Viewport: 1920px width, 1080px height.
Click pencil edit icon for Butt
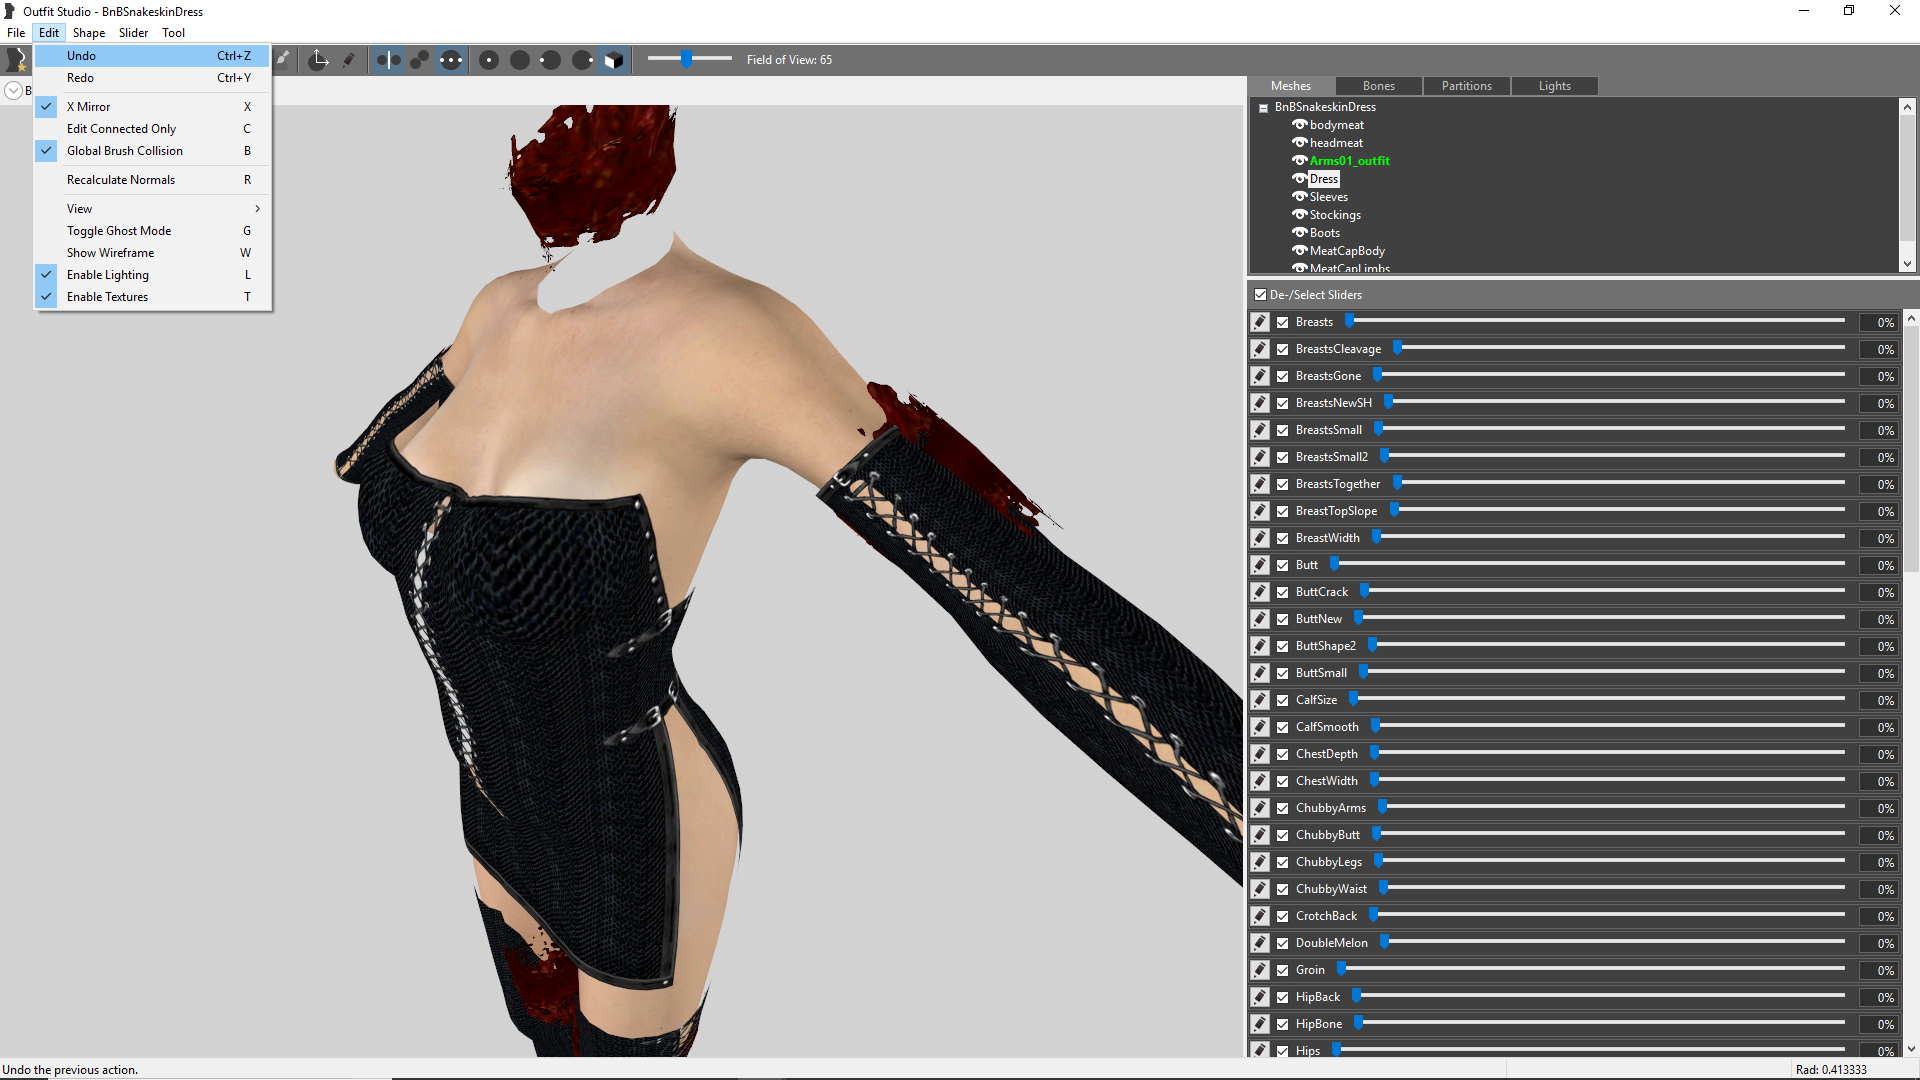[x=1260, y=565]
